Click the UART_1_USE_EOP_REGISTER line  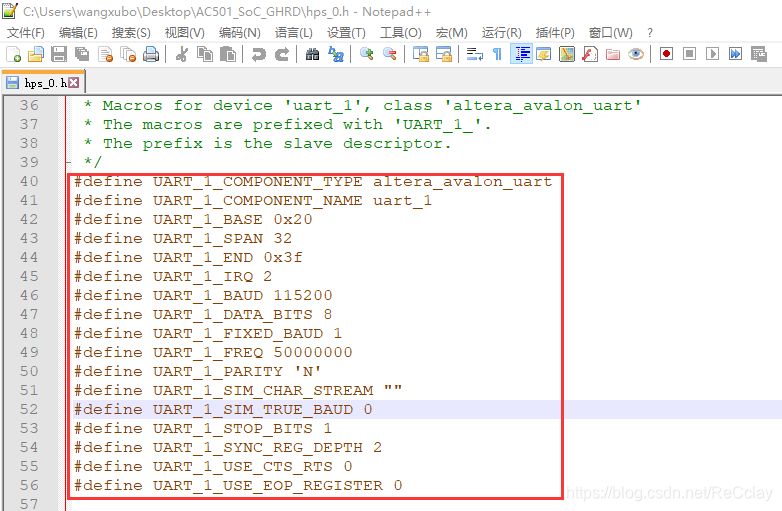pyautogui.click(x=238, y=485)
